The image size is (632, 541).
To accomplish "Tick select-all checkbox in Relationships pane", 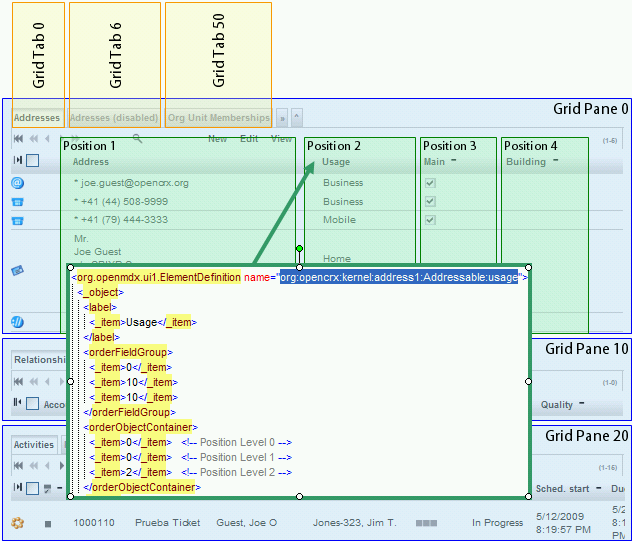I will point(33,403).
